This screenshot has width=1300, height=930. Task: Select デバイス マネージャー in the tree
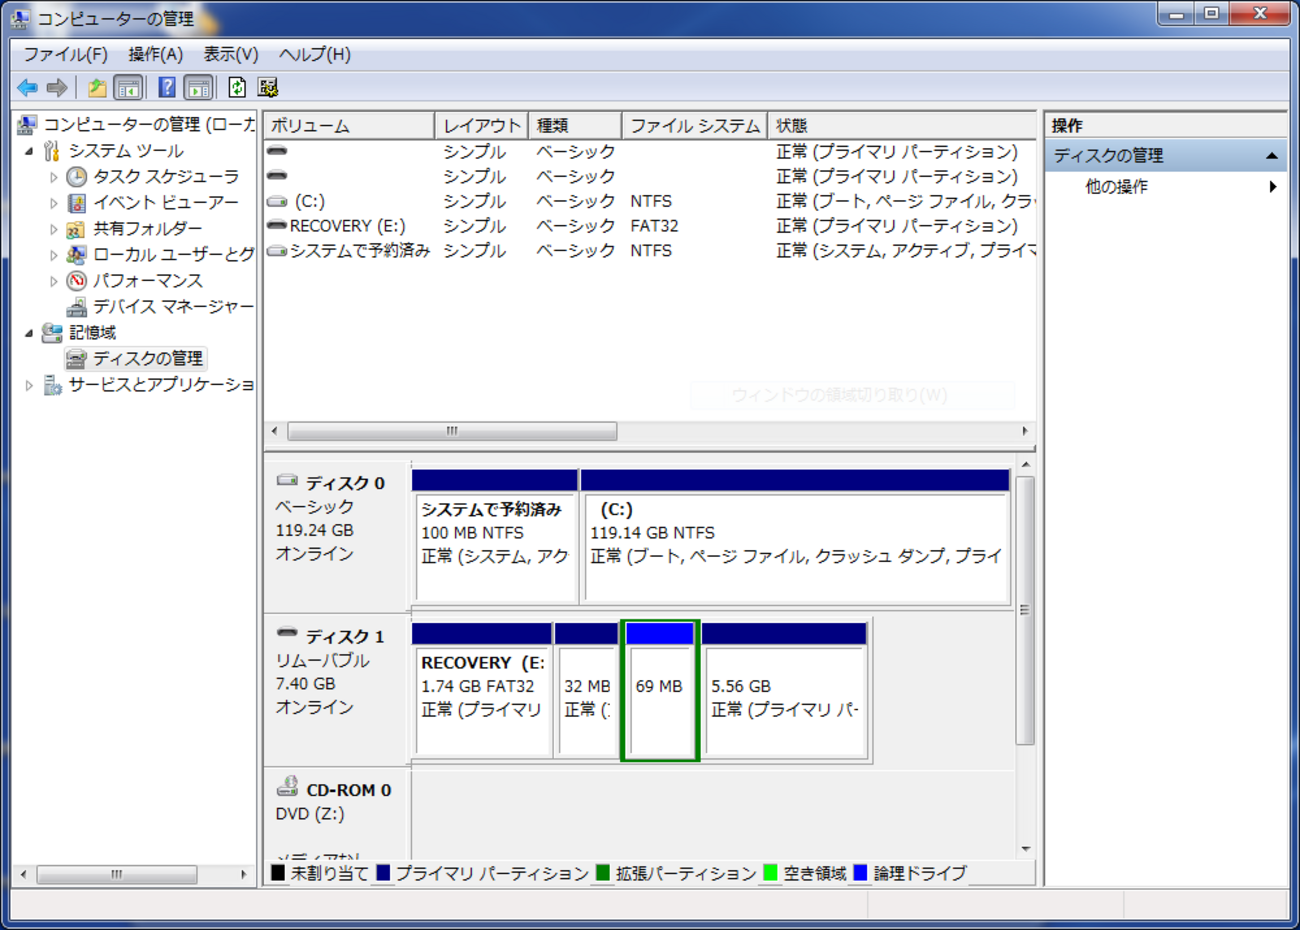point(173,307)
